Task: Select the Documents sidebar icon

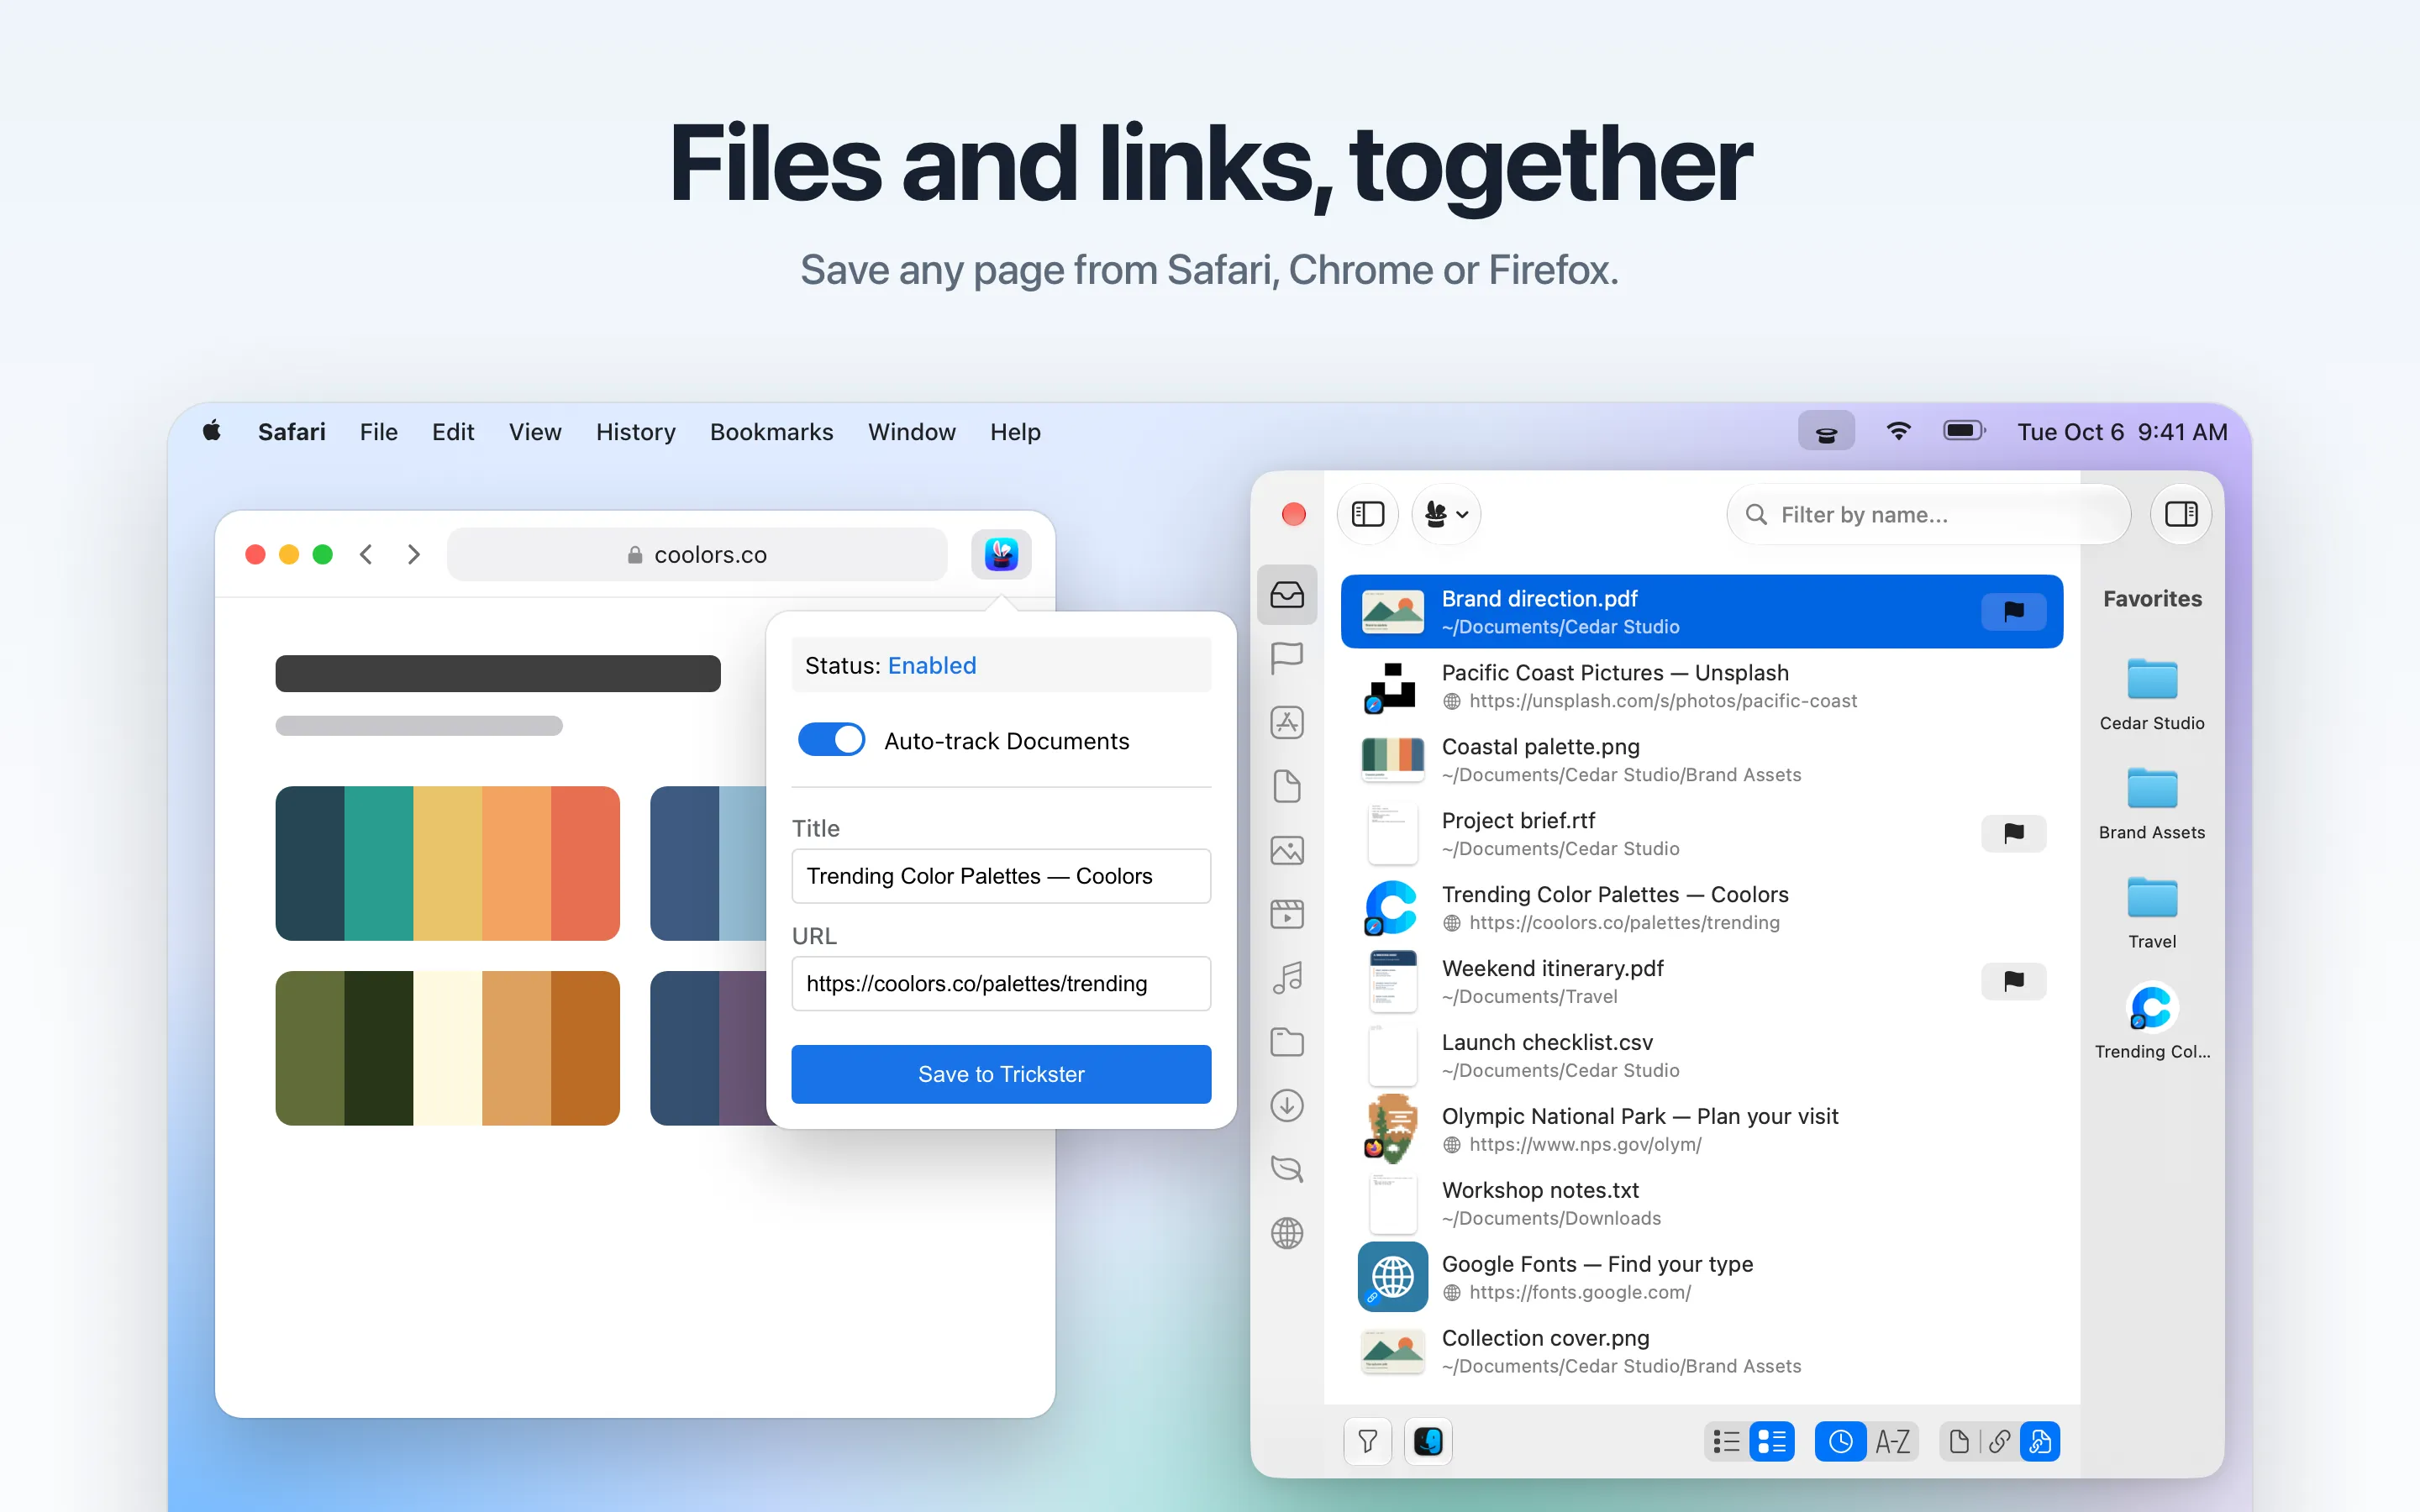Action: (1287, 786)
